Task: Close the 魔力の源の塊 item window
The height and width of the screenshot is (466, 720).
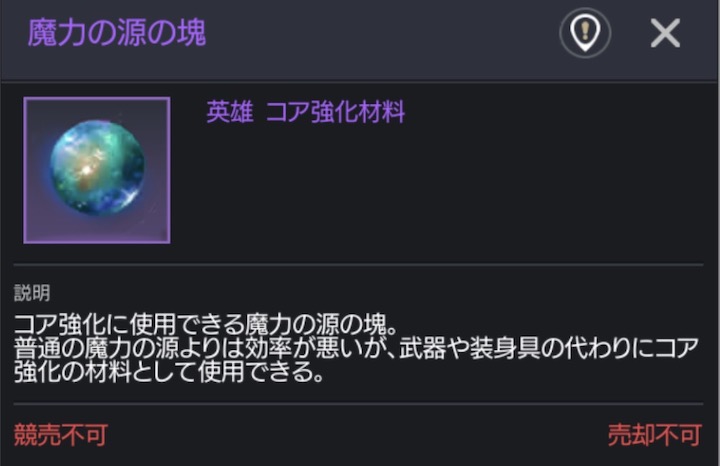Action: [665, 33]
